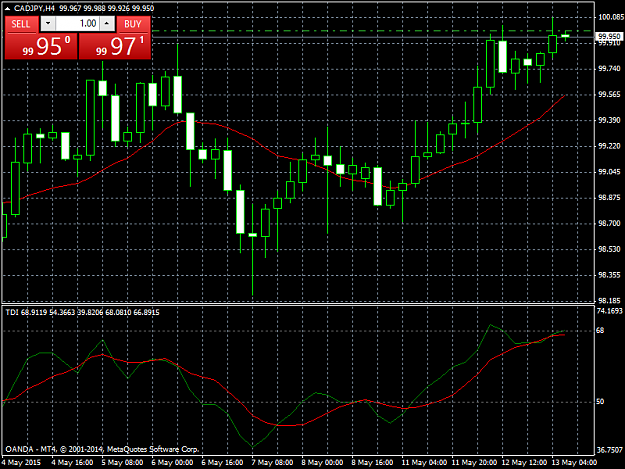Click the 11 May 20:00 time label
Image resolution: width=625 pixels, height=469 pixels.
(x=474, y=463)
